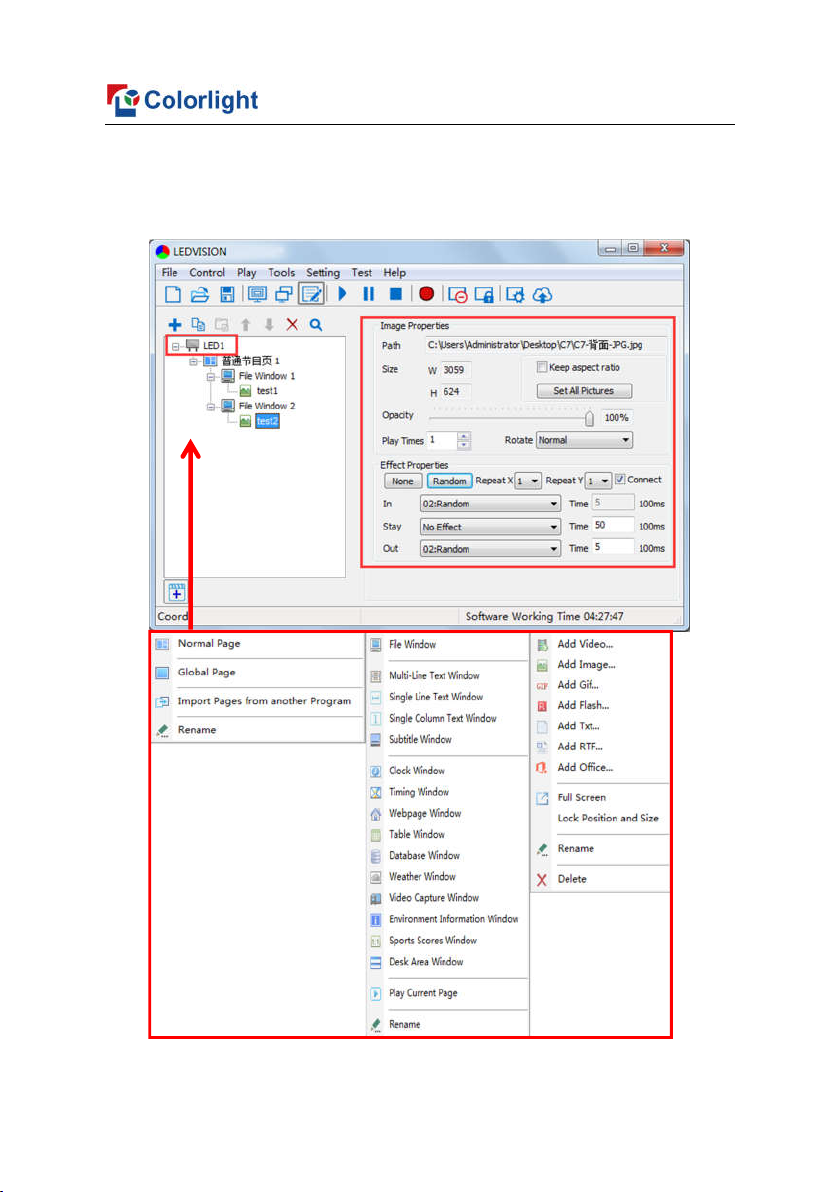Screen dimensions: 840x1192
Task: Click the blue monitor toolbar icon
Action: (258, 294)
